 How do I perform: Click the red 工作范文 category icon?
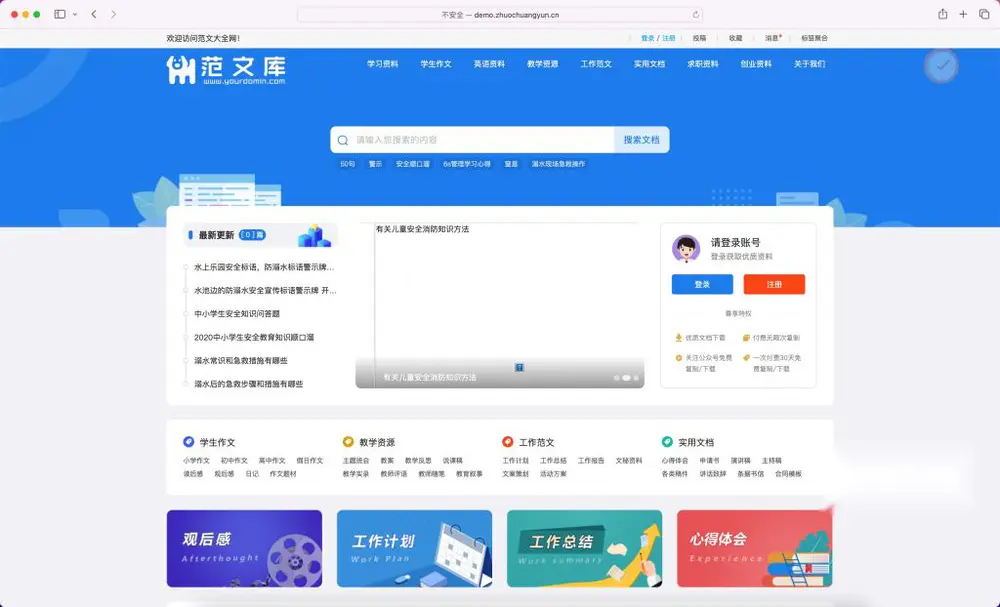[508, 441]
